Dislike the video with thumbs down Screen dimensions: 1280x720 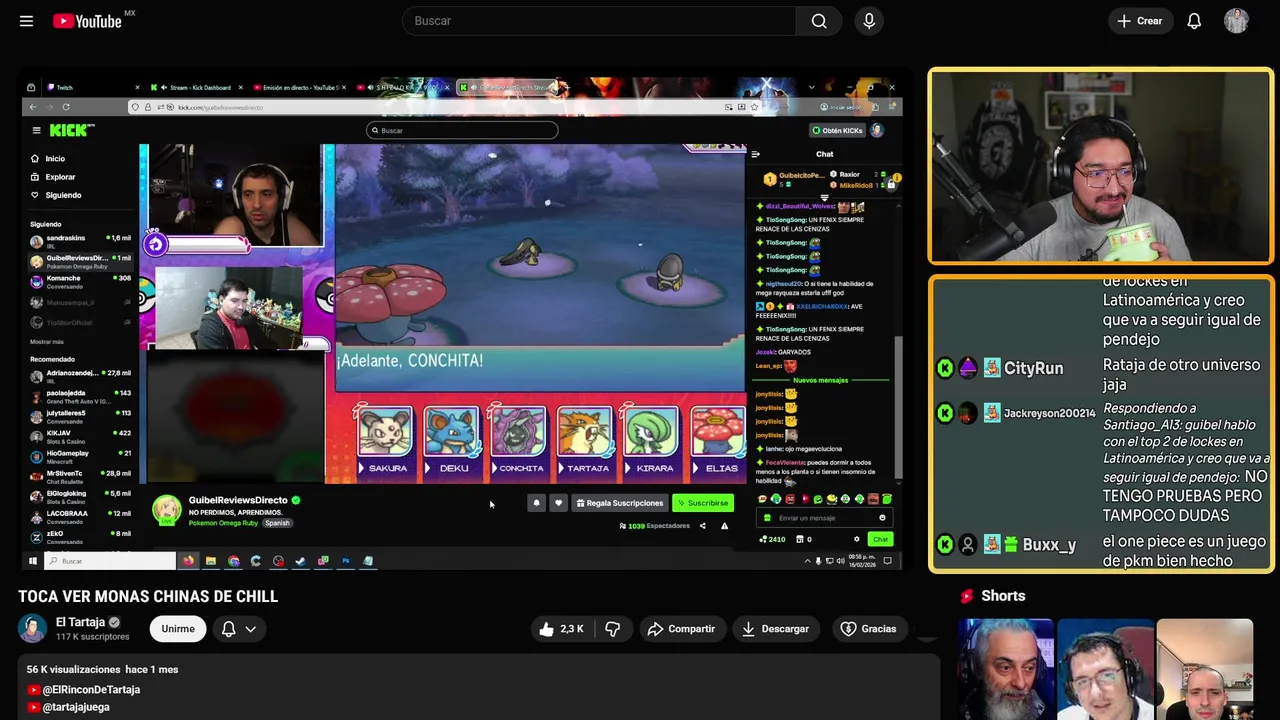coord(613,629)
